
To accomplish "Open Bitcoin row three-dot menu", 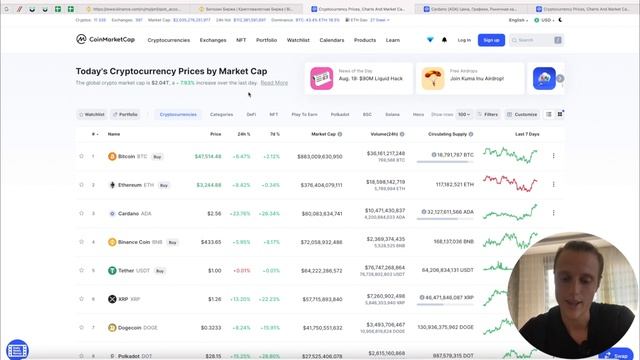I will click(553, 156).
